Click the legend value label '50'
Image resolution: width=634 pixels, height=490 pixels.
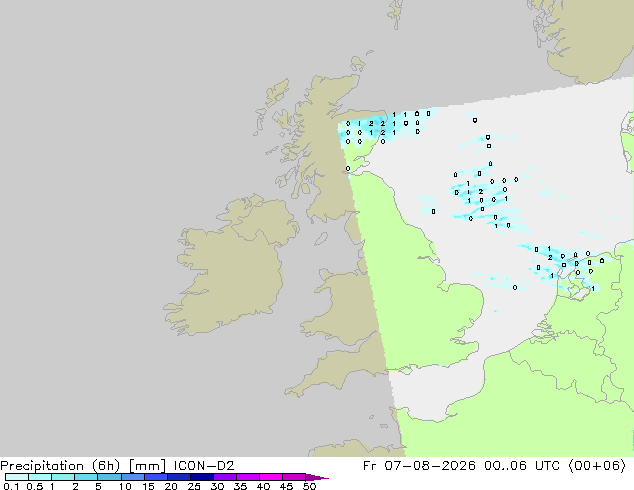[x=309, y=486]
